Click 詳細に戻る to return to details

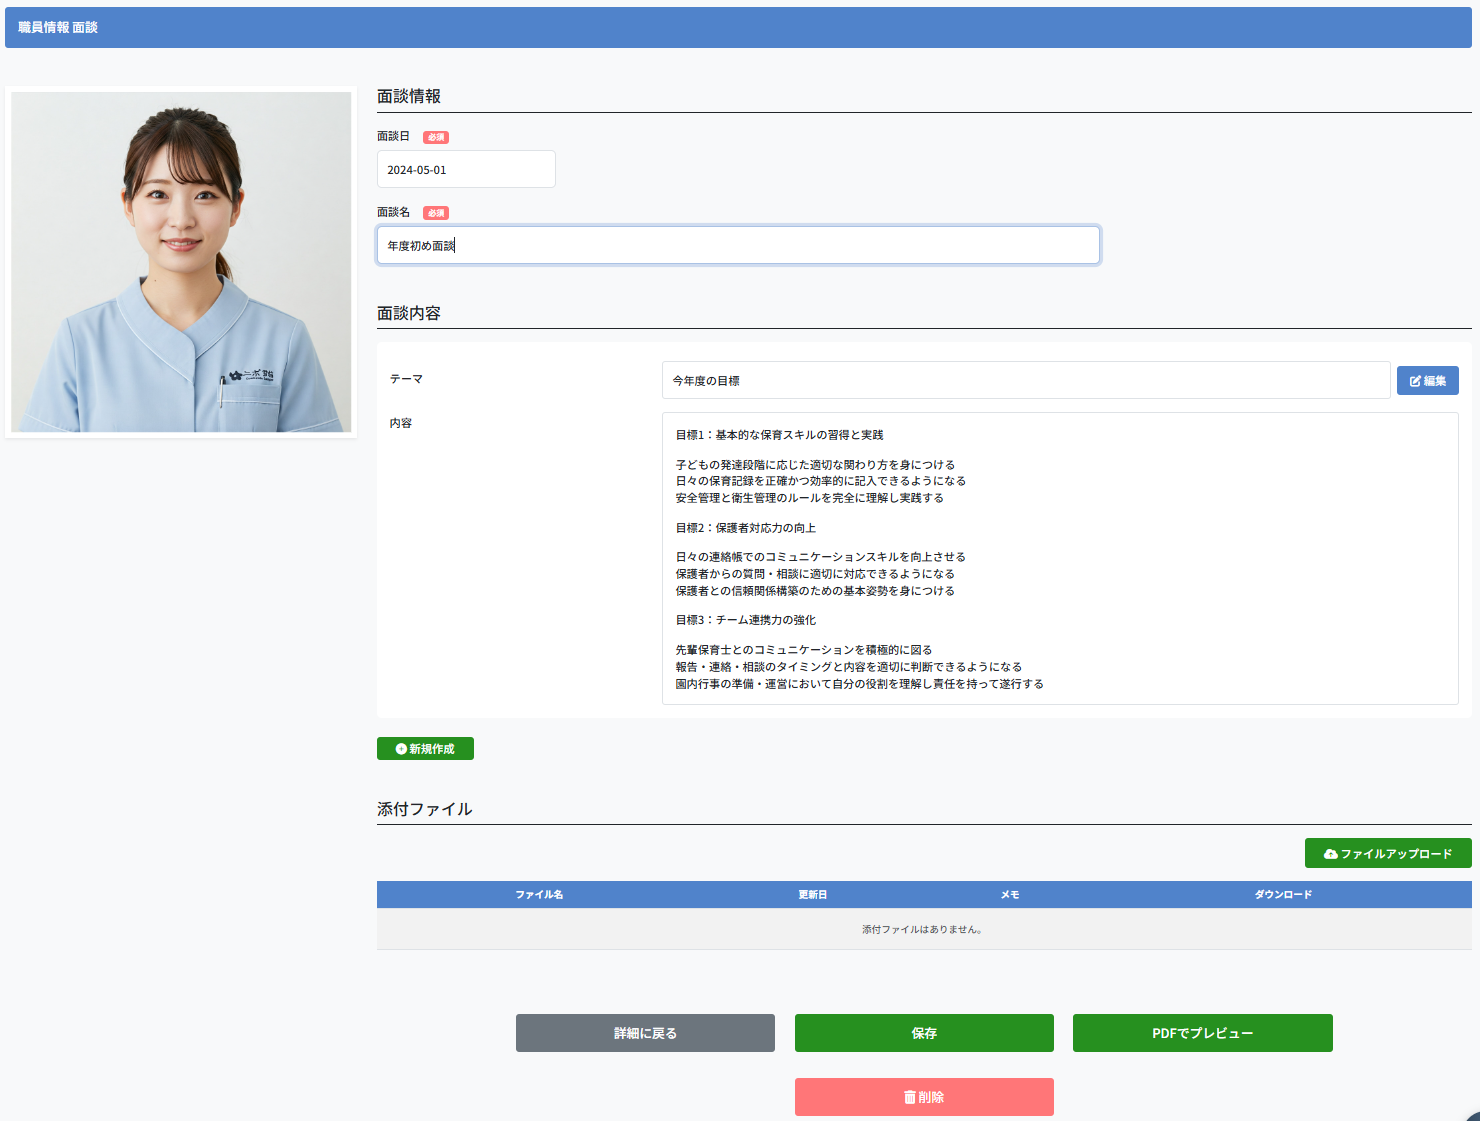coord(644,1033)
